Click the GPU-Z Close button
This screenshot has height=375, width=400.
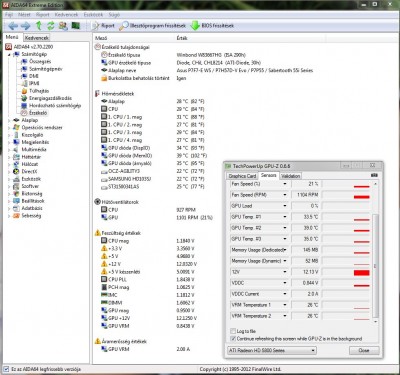pos(364,350)
